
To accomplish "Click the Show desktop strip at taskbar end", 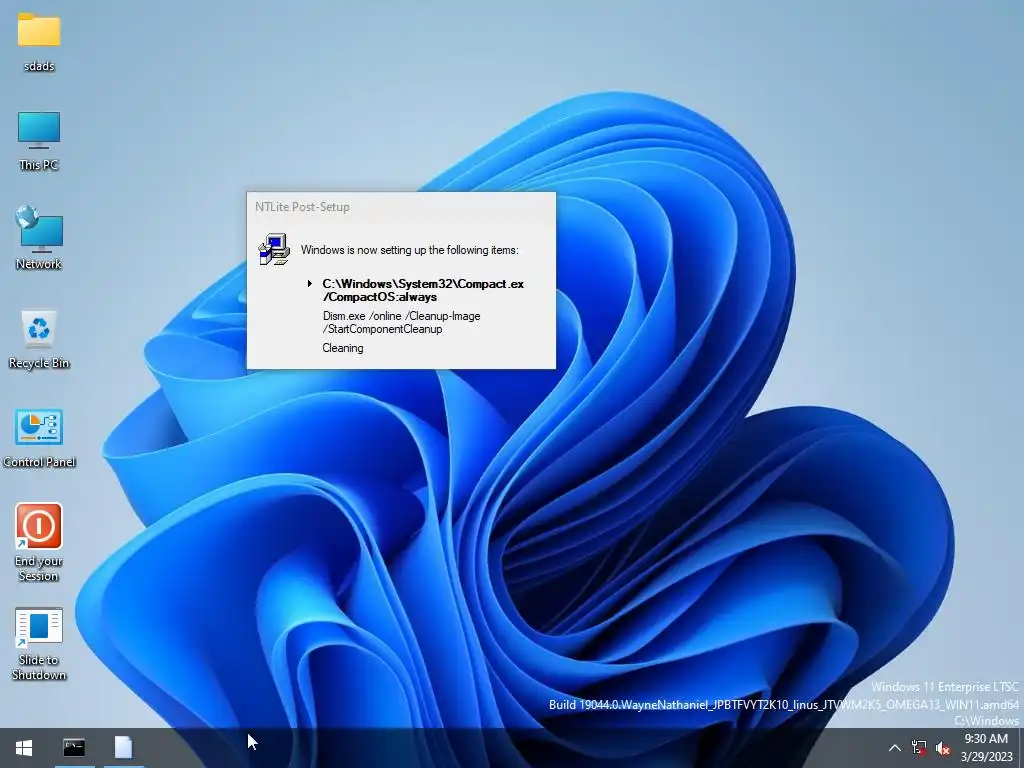I will pos(1021,748).
